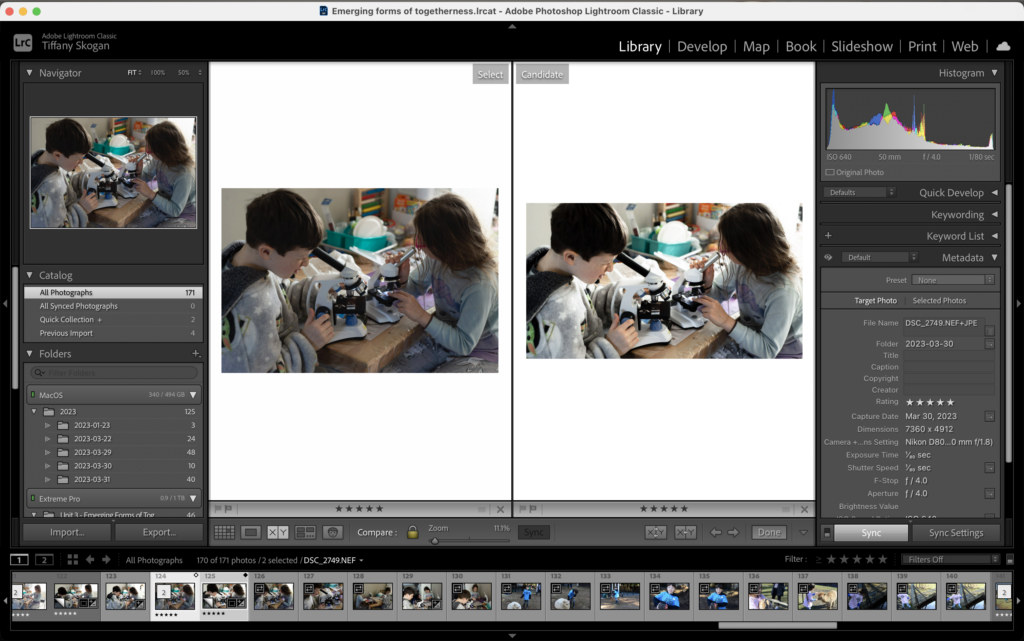Collapse the Folders panel
This screenshot has width=1024, height=641.
click(29, 353)
